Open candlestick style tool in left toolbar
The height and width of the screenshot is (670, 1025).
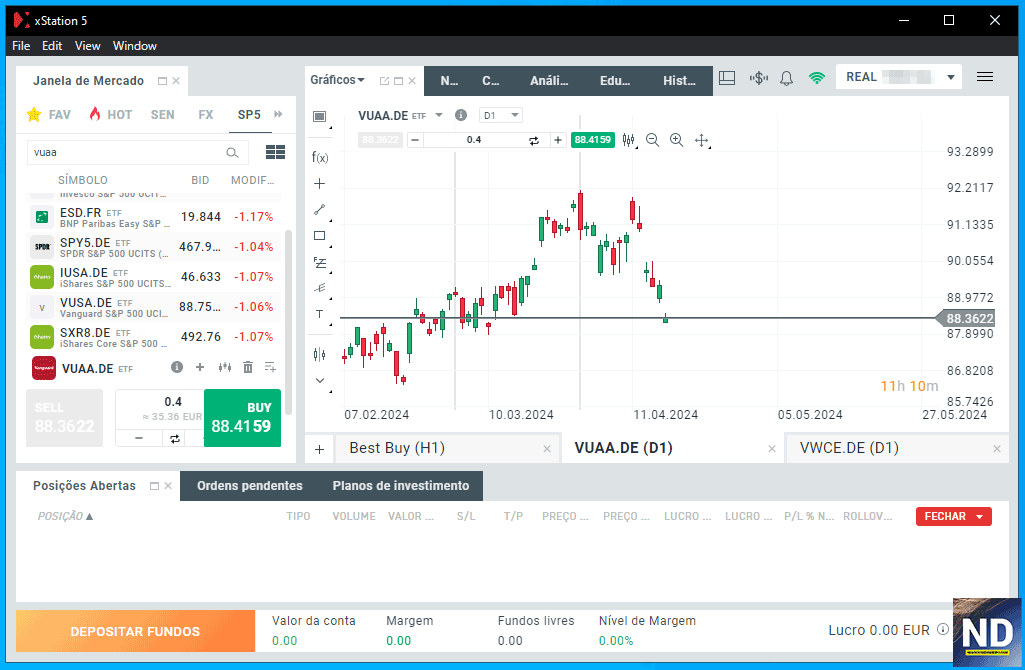click(x=320, y=354)
